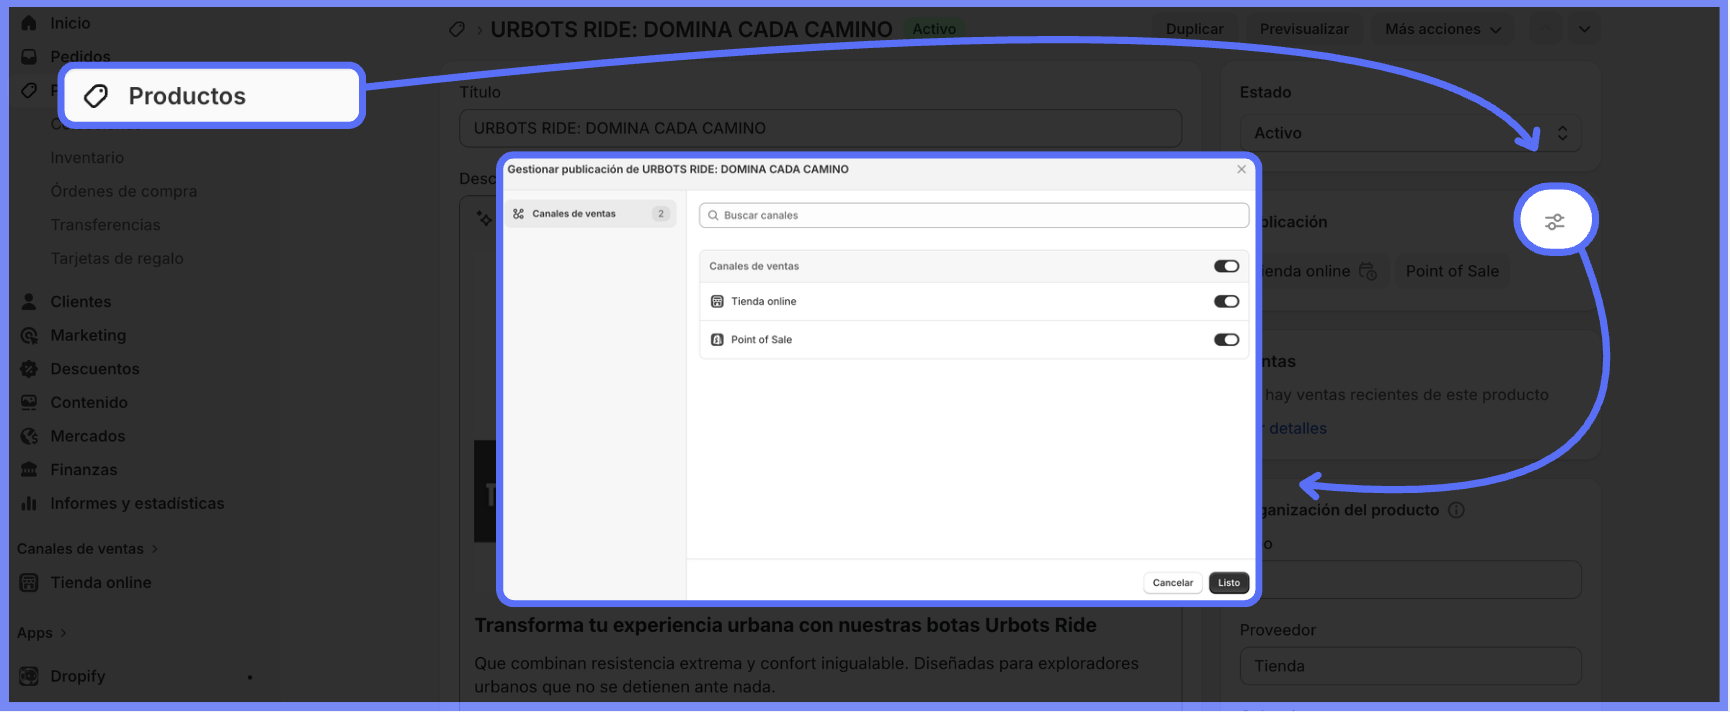Viewport: 1730px width, 712px height.
Task: Click the Finanzas bank icon
Action: point(29,470)
